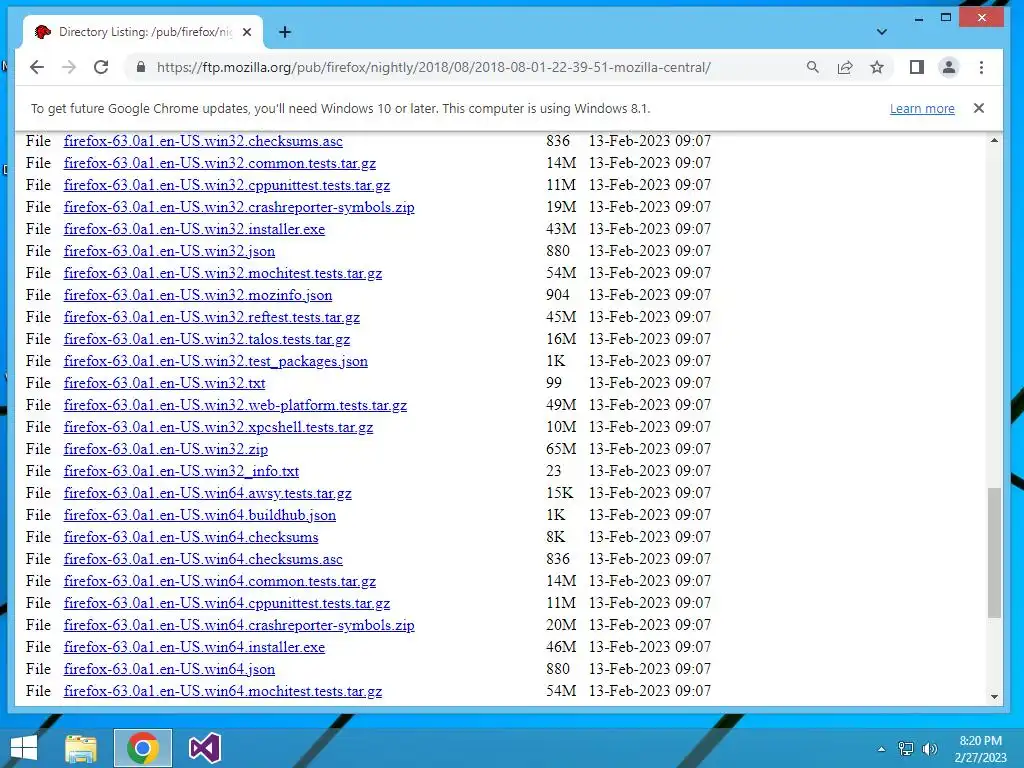Select the Directory Listing tab
Viewport: 1024px width, 768px height.
point(143,32)
